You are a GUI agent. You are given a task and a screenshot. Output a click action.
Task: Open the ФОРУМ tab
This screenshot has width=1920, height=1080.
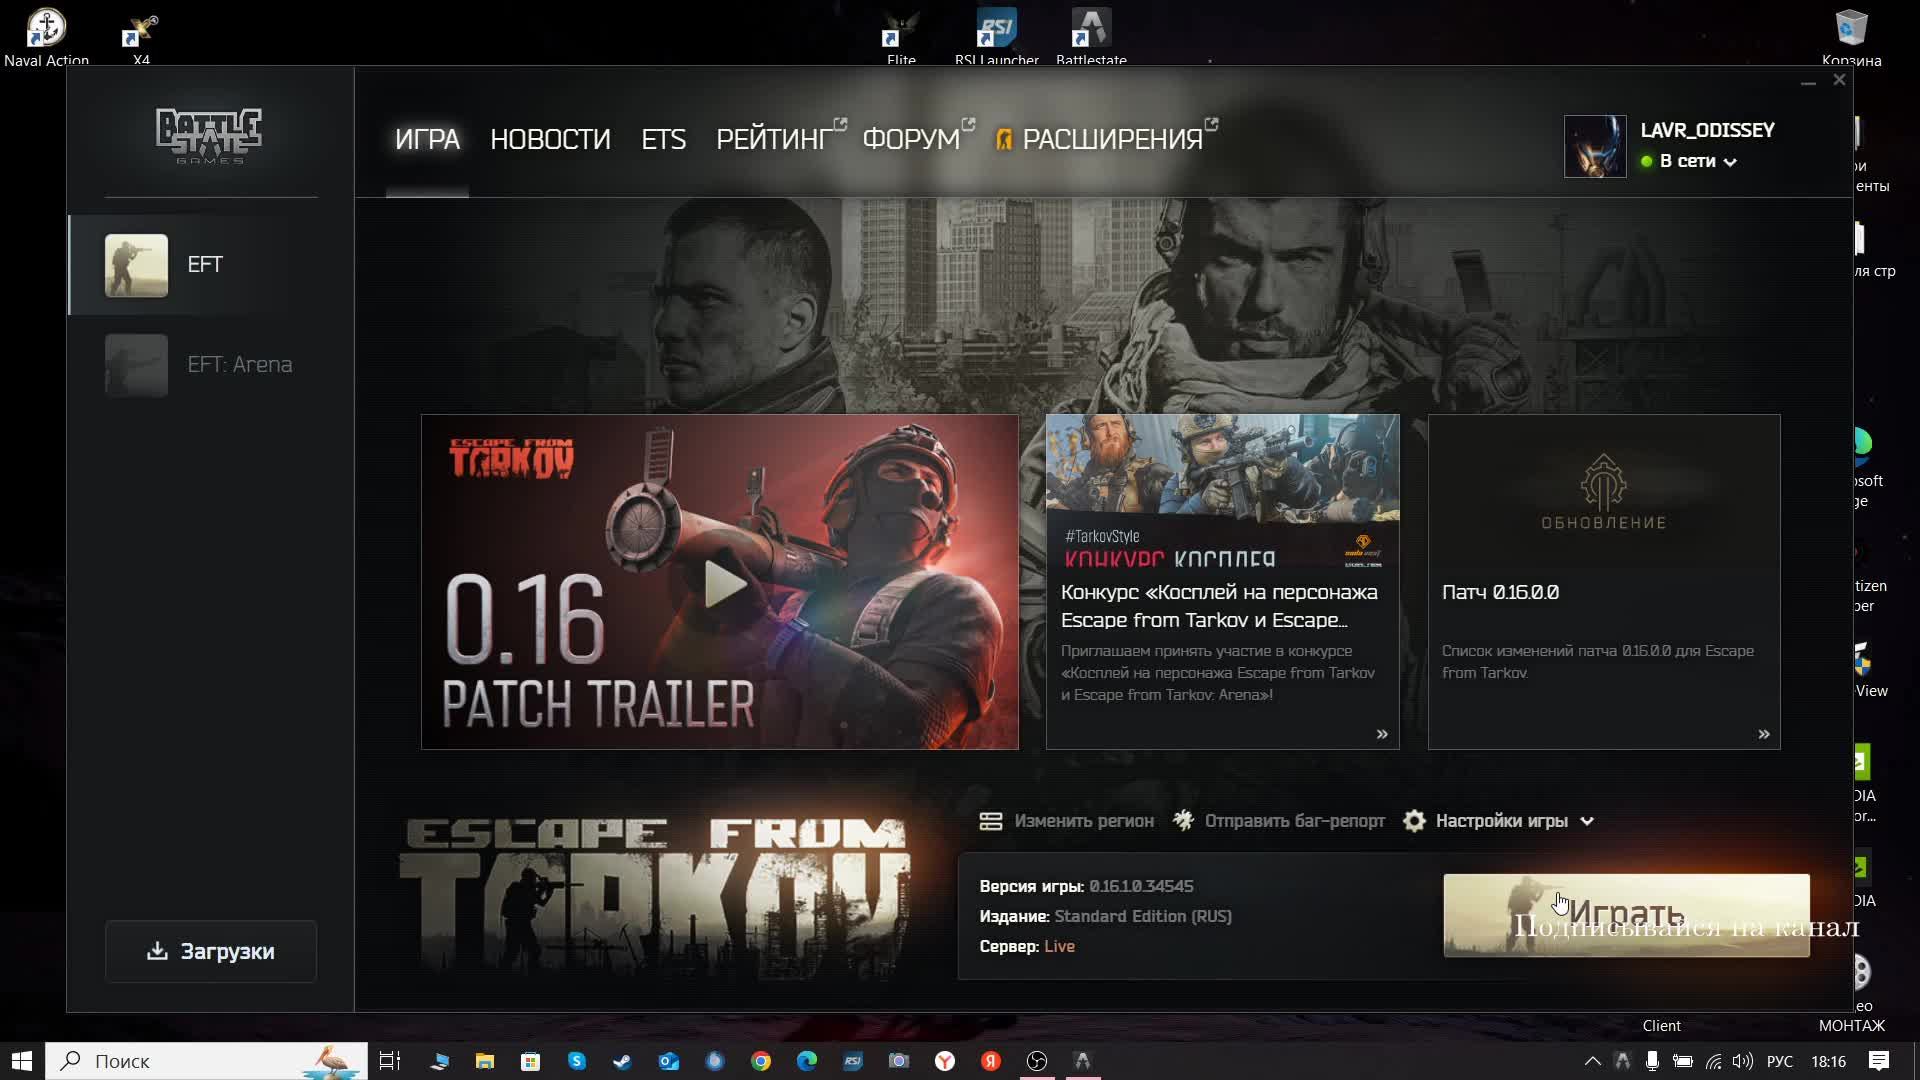tap(917, 139)
